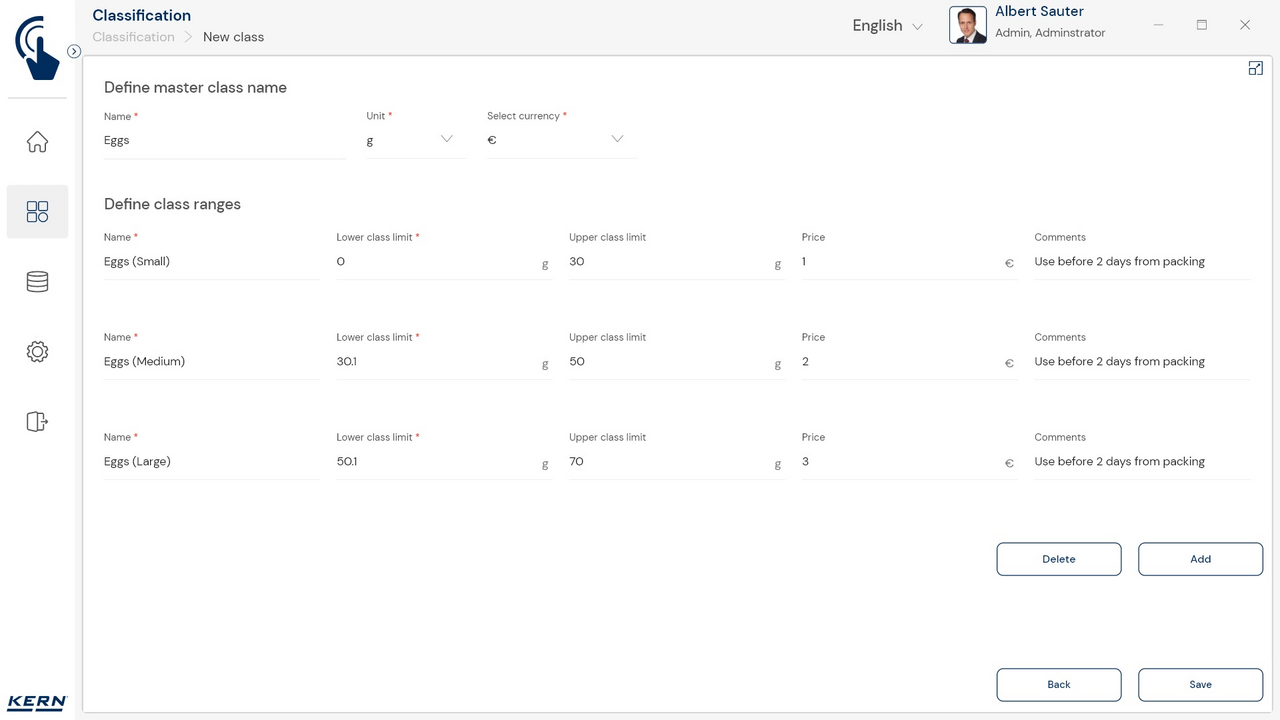Edit the Eggs (Medium) upper class limit field
Screen dimensions: 1280x720
coord(667,362)
